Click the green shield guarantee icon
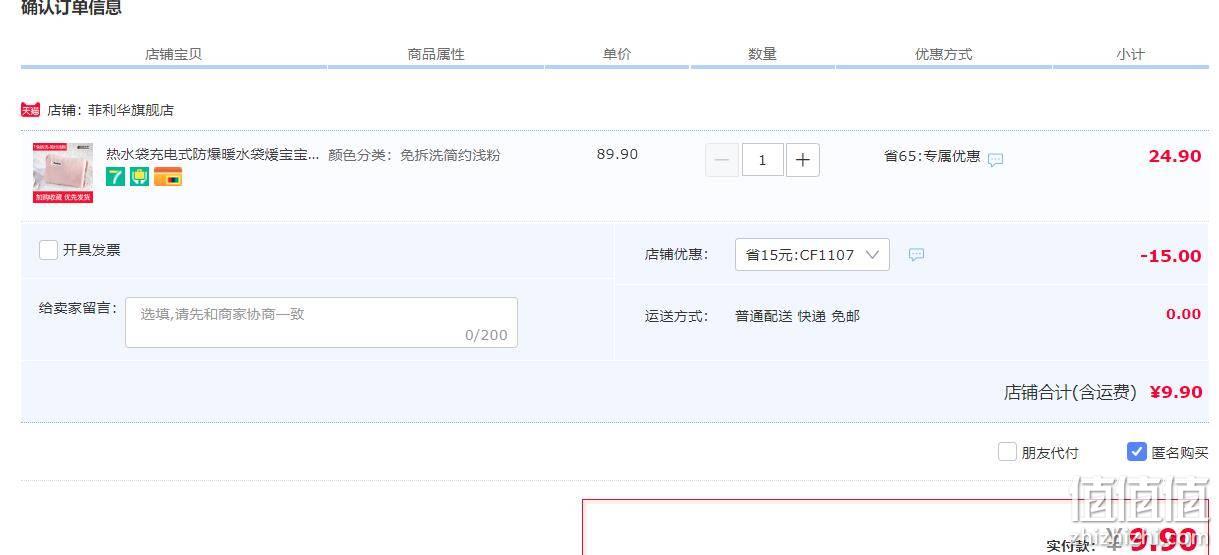Image resolution: width=1219 pixels, height=555 pixels. point(139,177)
